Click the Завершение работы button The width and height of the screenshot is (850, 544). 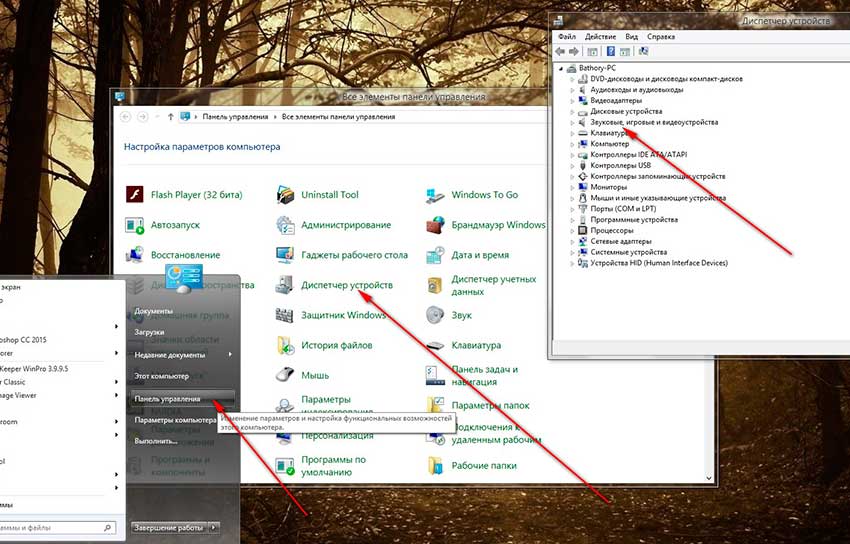tap(169, 527)
